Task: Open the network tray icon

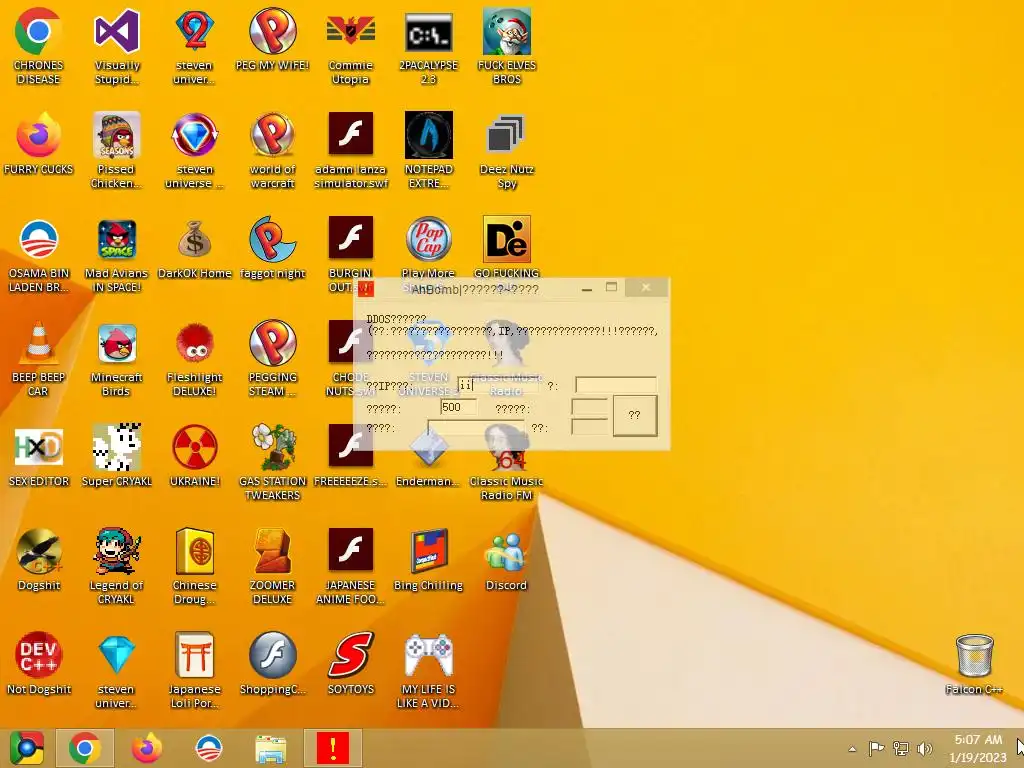Action: click(901, 749)
